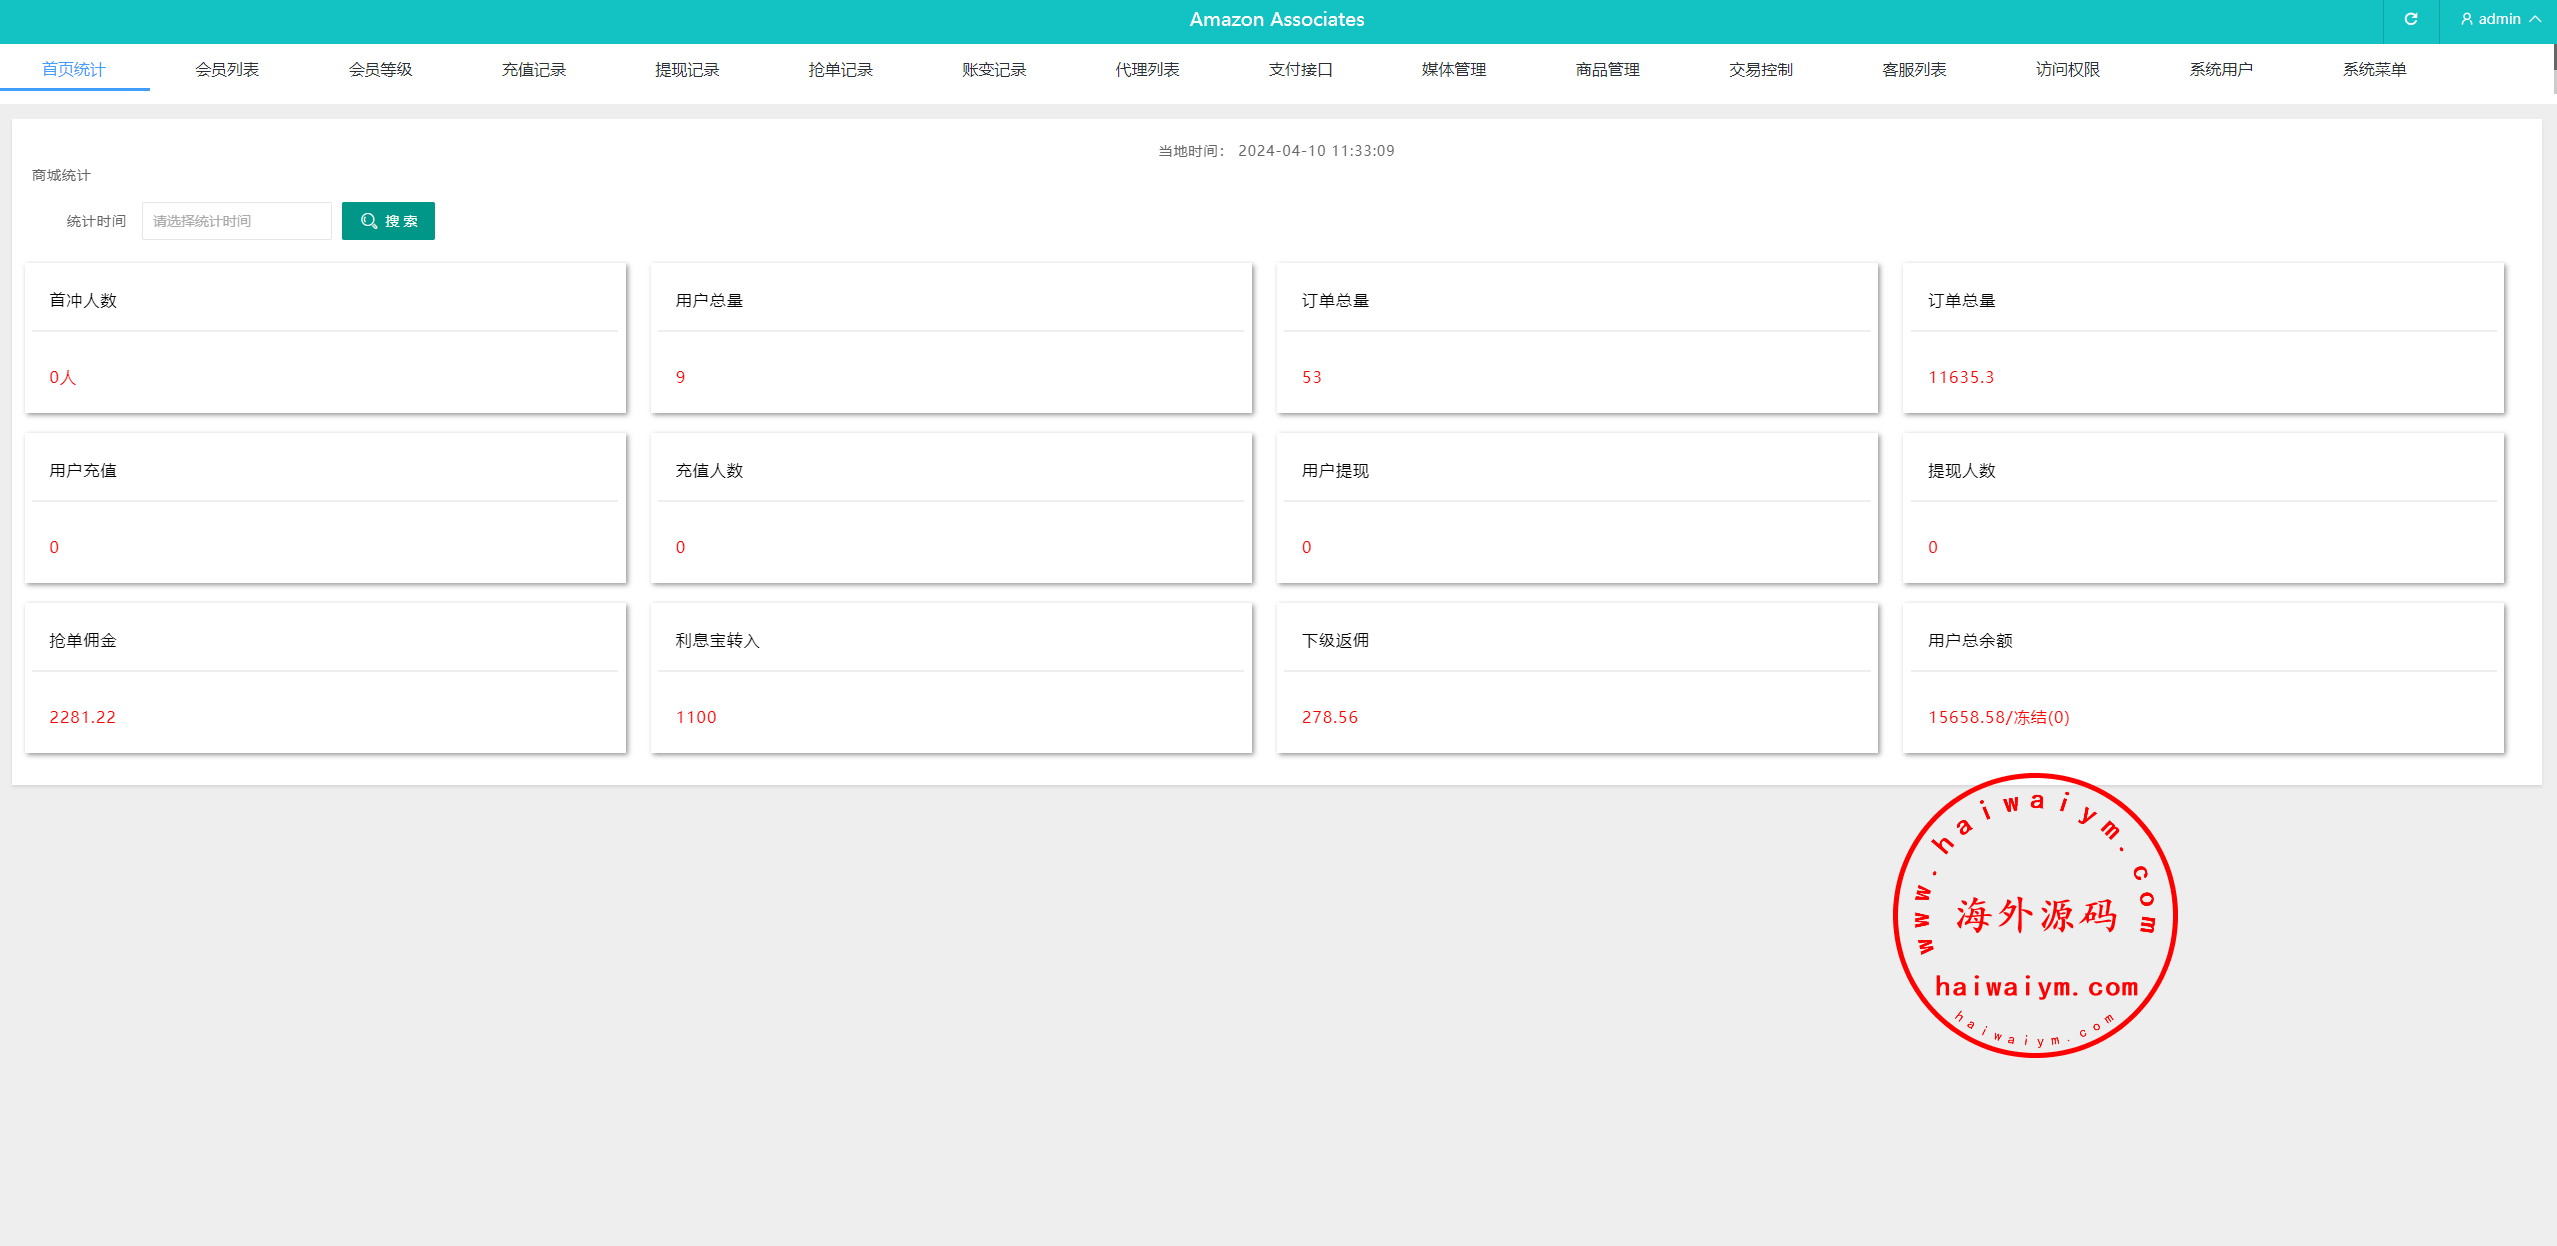
Task: Click the refresh icon in header
Action: click(2410, 19)
